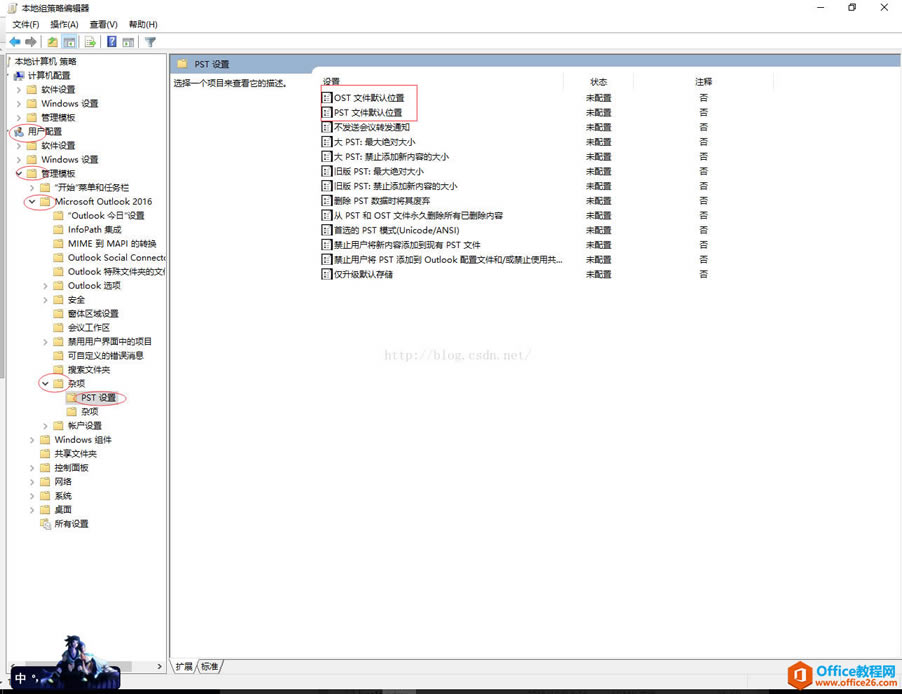Open the 操作(A) menu

click(x=64, y=24)
